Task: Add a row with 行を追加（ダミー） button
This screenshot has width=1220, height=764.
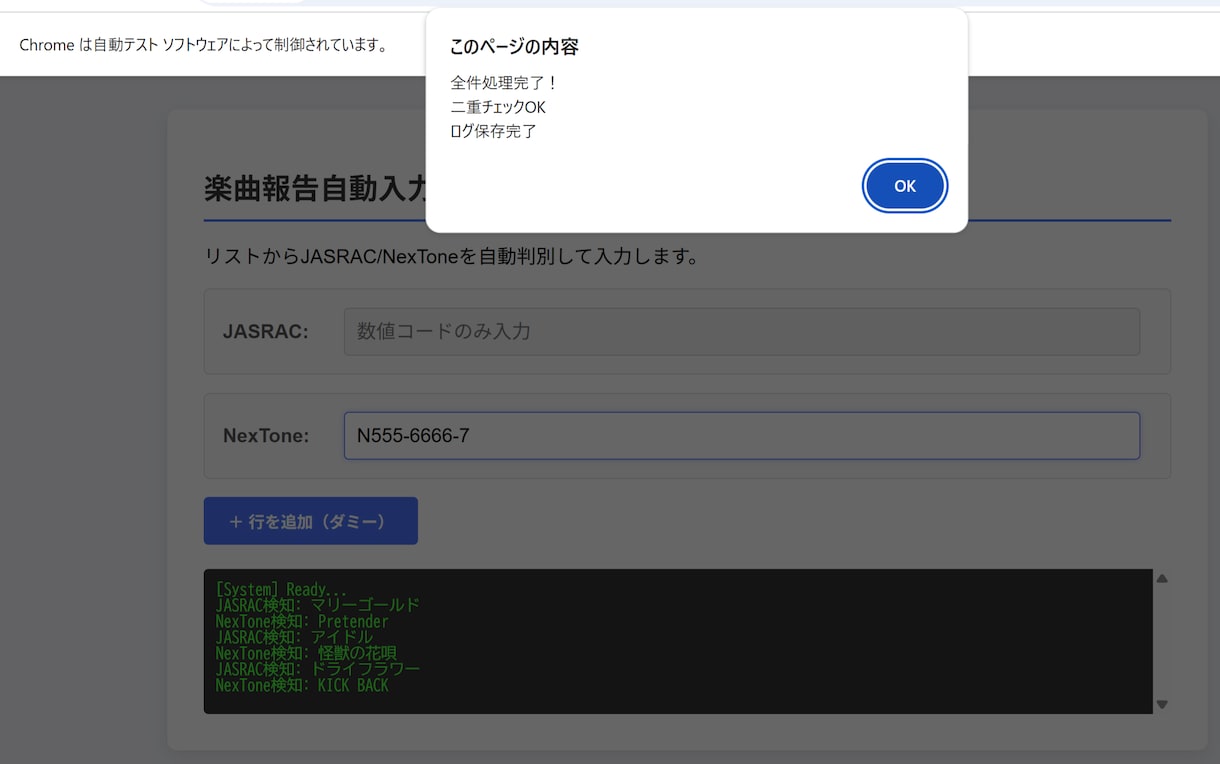Action: (310, 521)
